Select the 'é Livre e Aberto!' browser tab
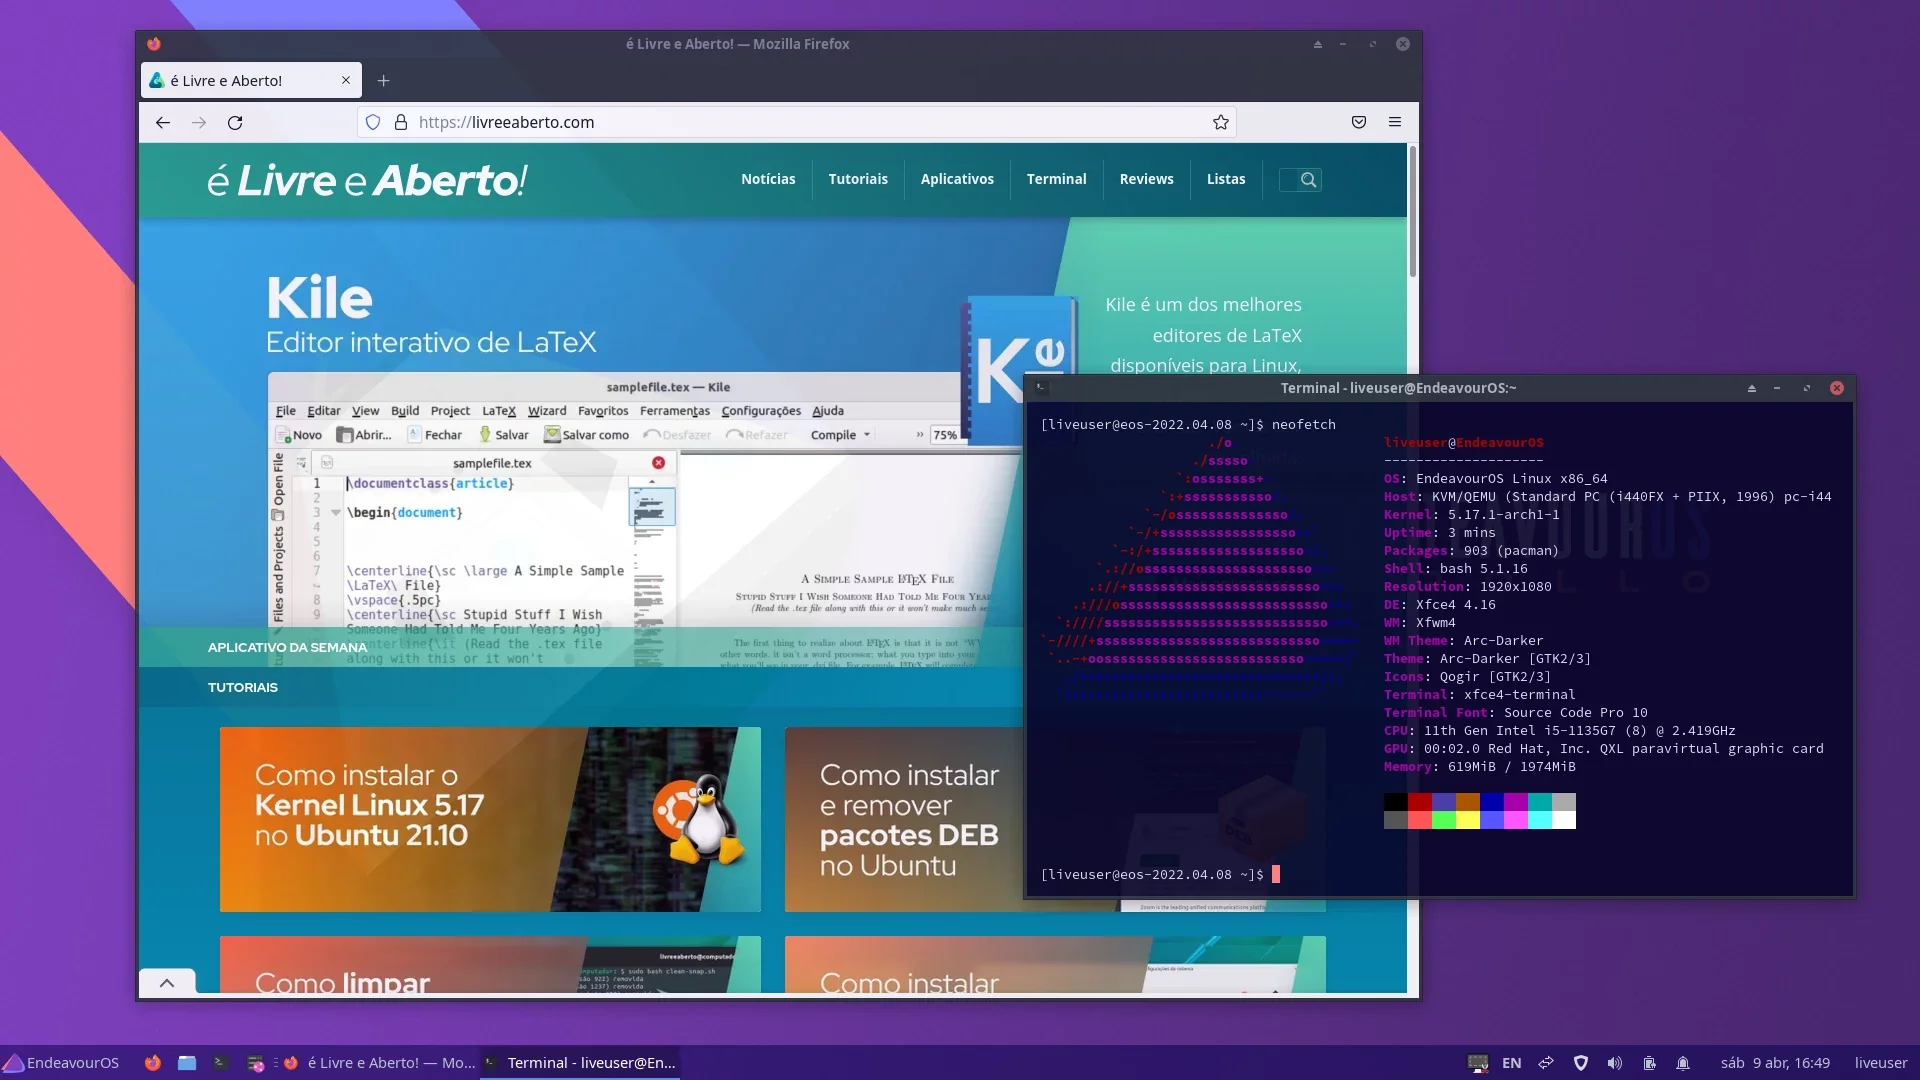The image size is (1920, 1080). click(x=251, y=80)
